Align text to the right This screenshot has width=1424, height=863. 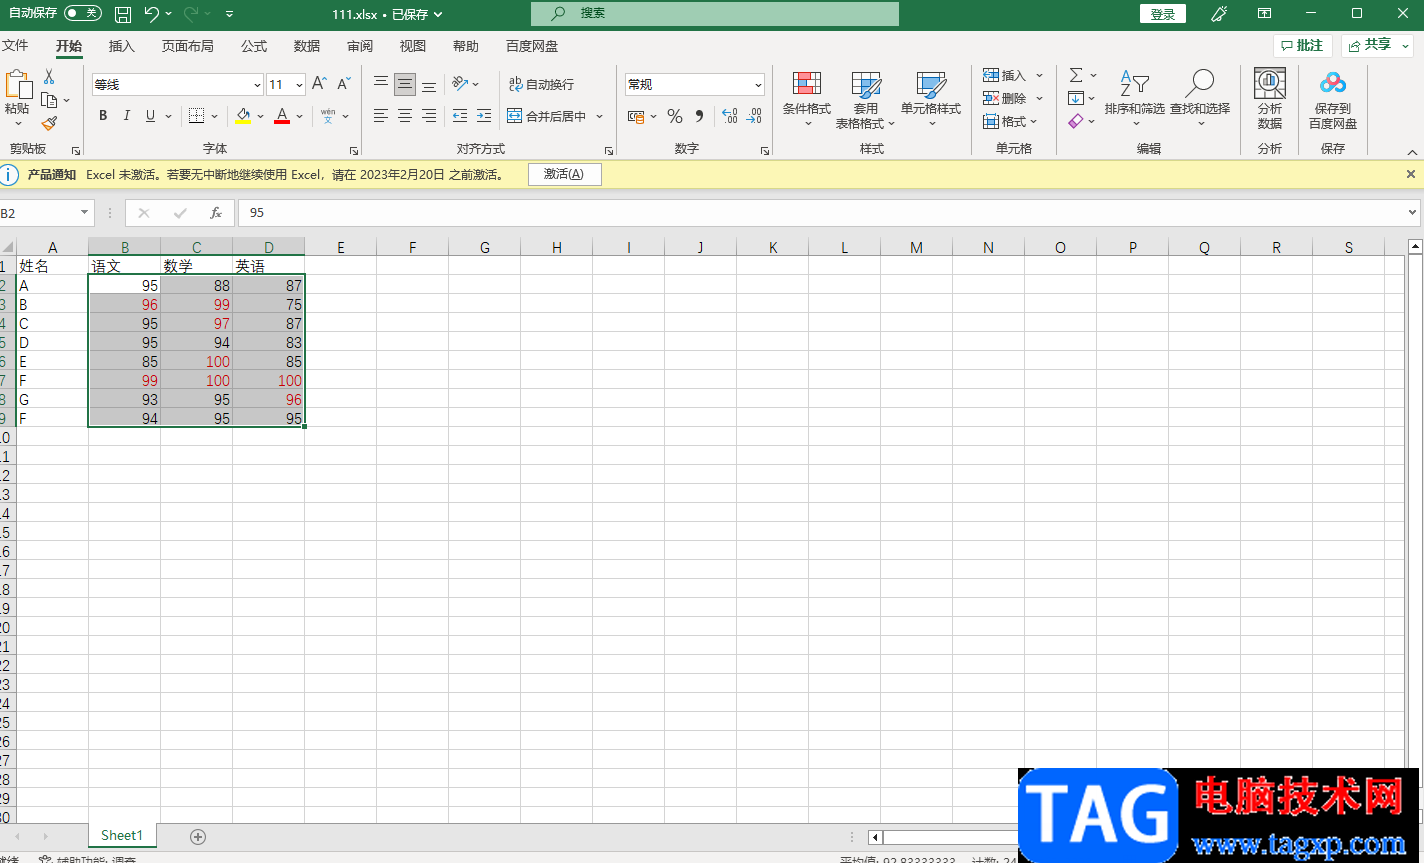click(429, 116)
